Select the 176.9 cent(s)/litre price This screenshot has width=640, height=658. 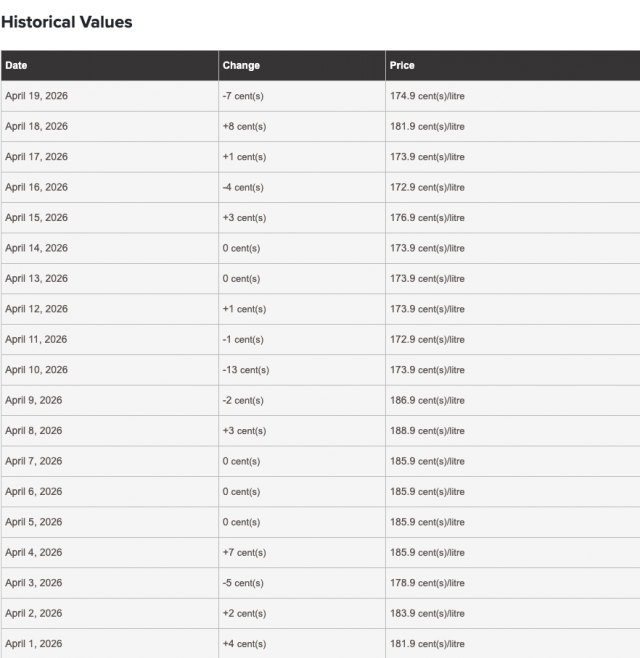pyautogui.click(x=427, y=218)
